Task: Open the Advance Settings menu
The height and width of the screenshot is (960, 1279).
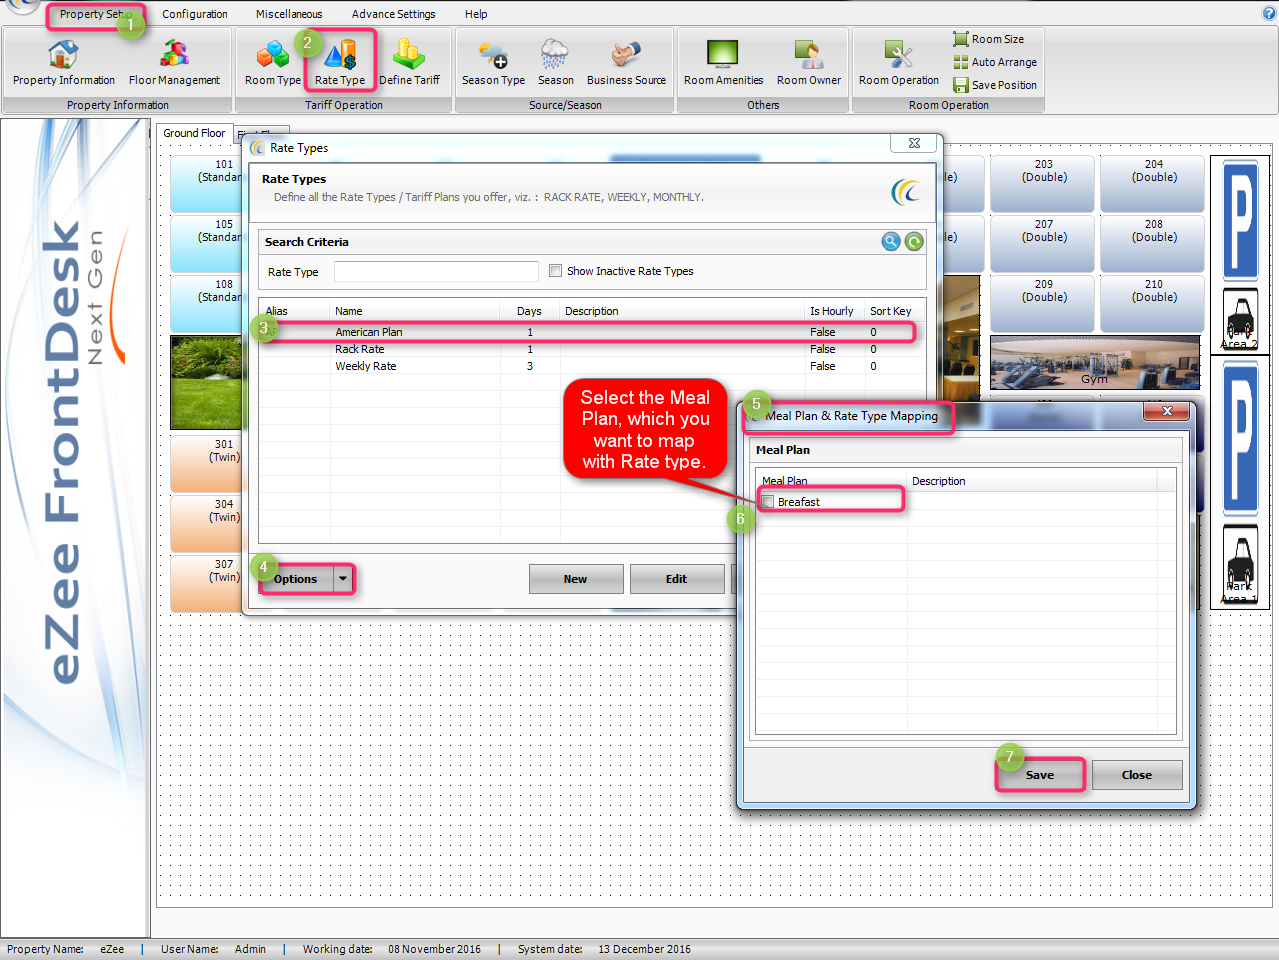Action: point(393,14)
